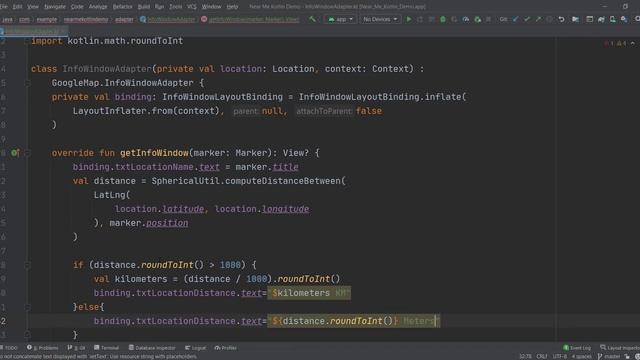Select the InfoWindowAdapter.kt editor tab
Screen dimensions: 640x360
[x=33, y=31]
